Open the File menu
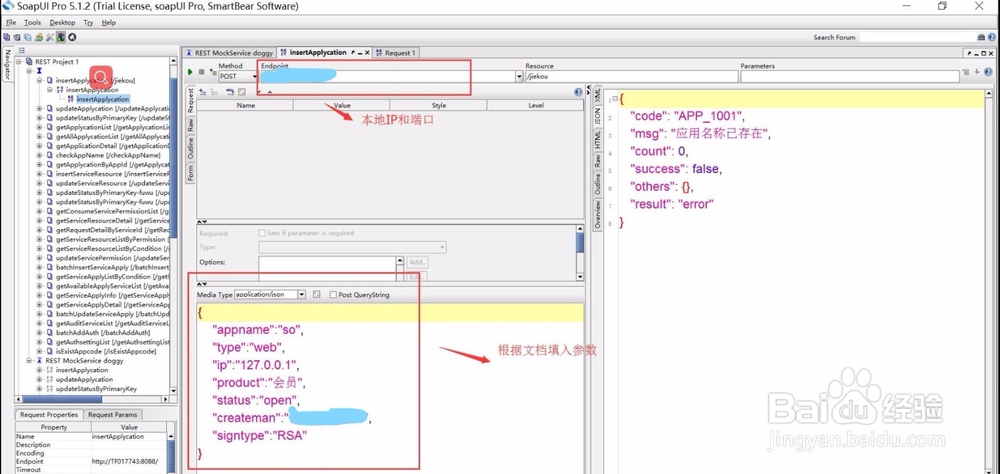 point(11,22)
